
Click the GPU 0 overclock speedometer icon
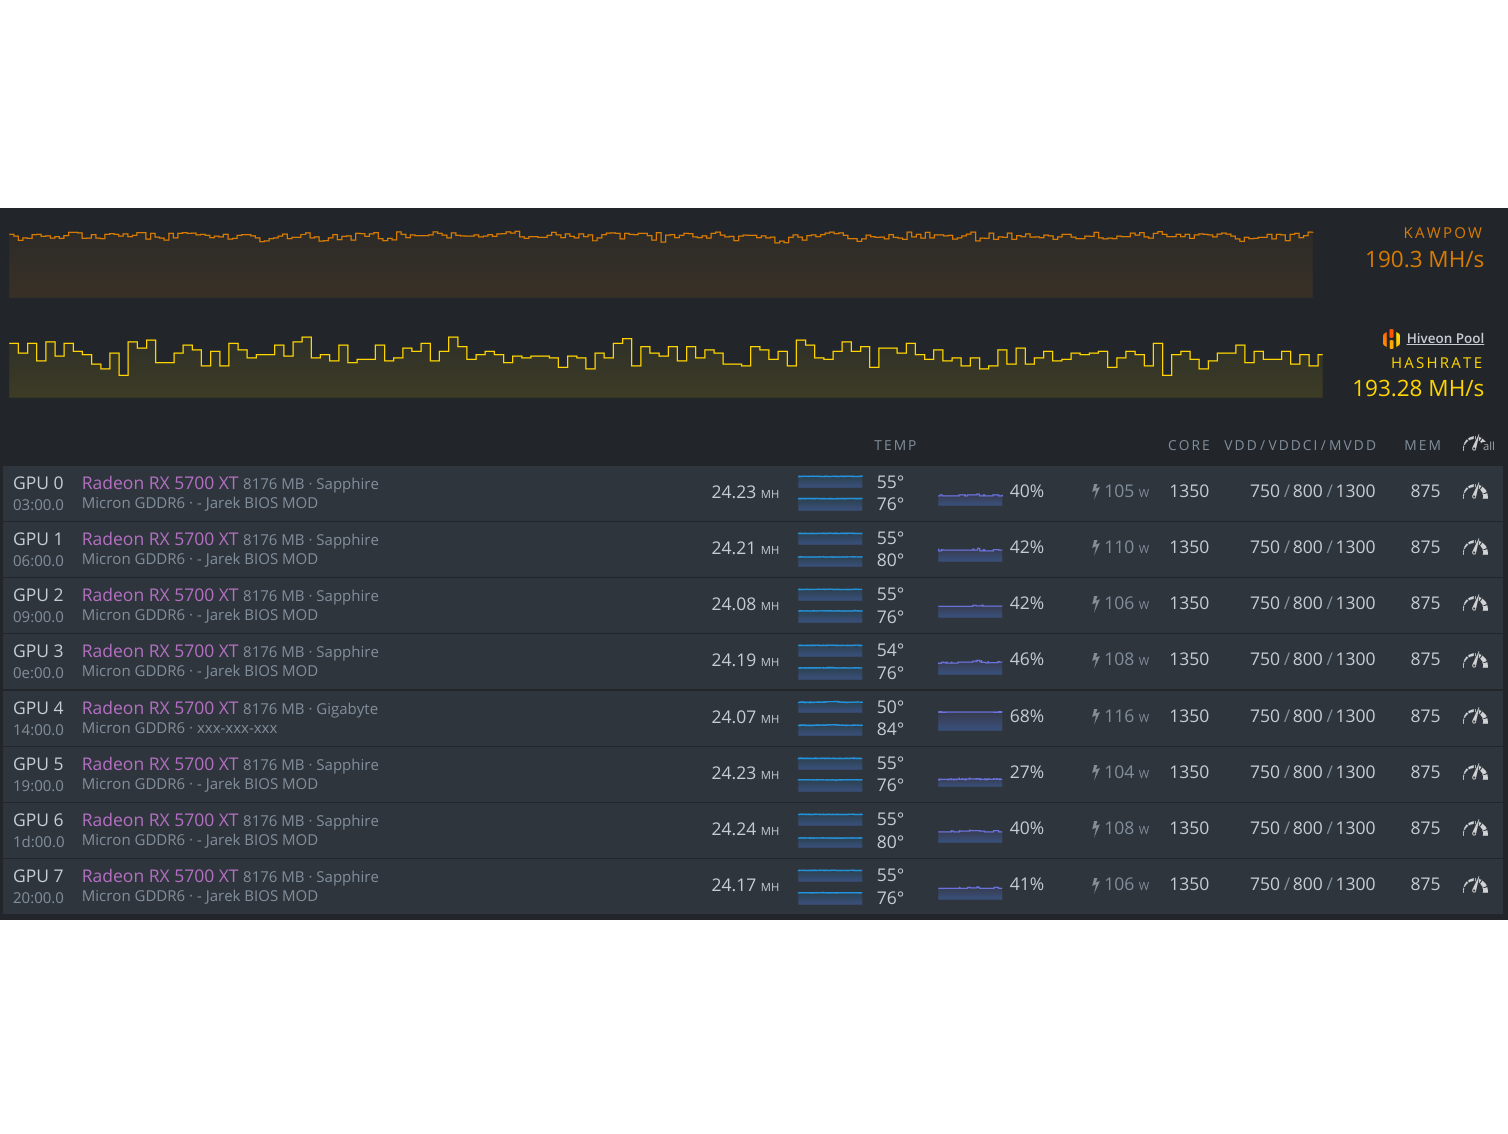(x=1475, y=491)
